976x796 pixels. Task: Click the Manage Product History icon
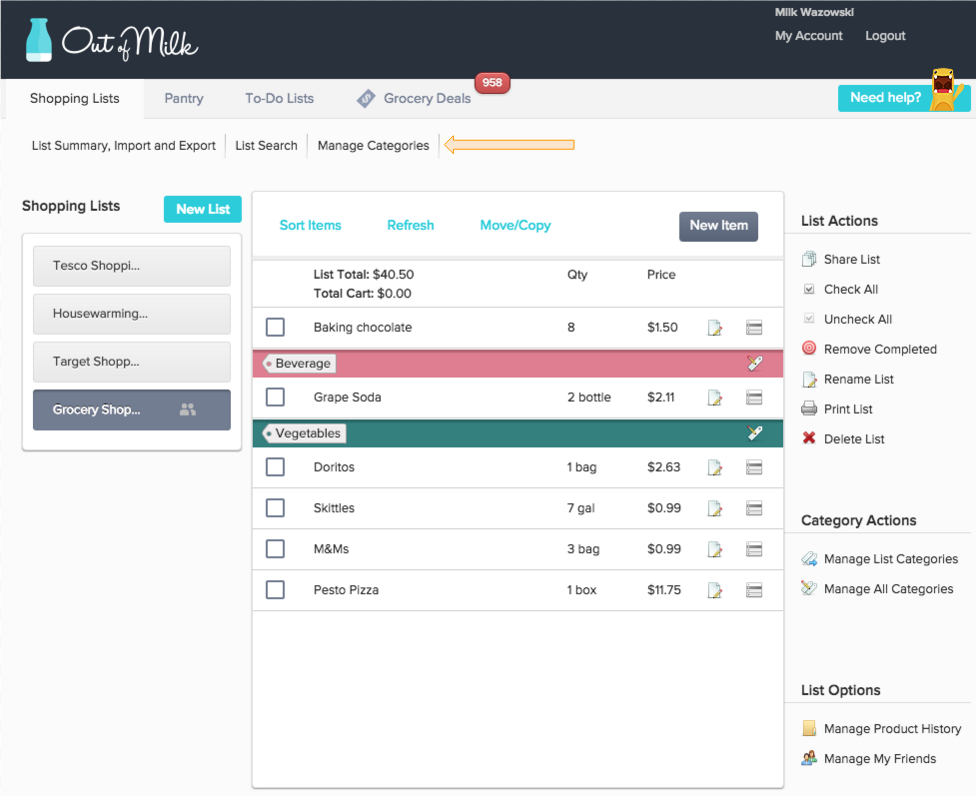pos(809,728)
